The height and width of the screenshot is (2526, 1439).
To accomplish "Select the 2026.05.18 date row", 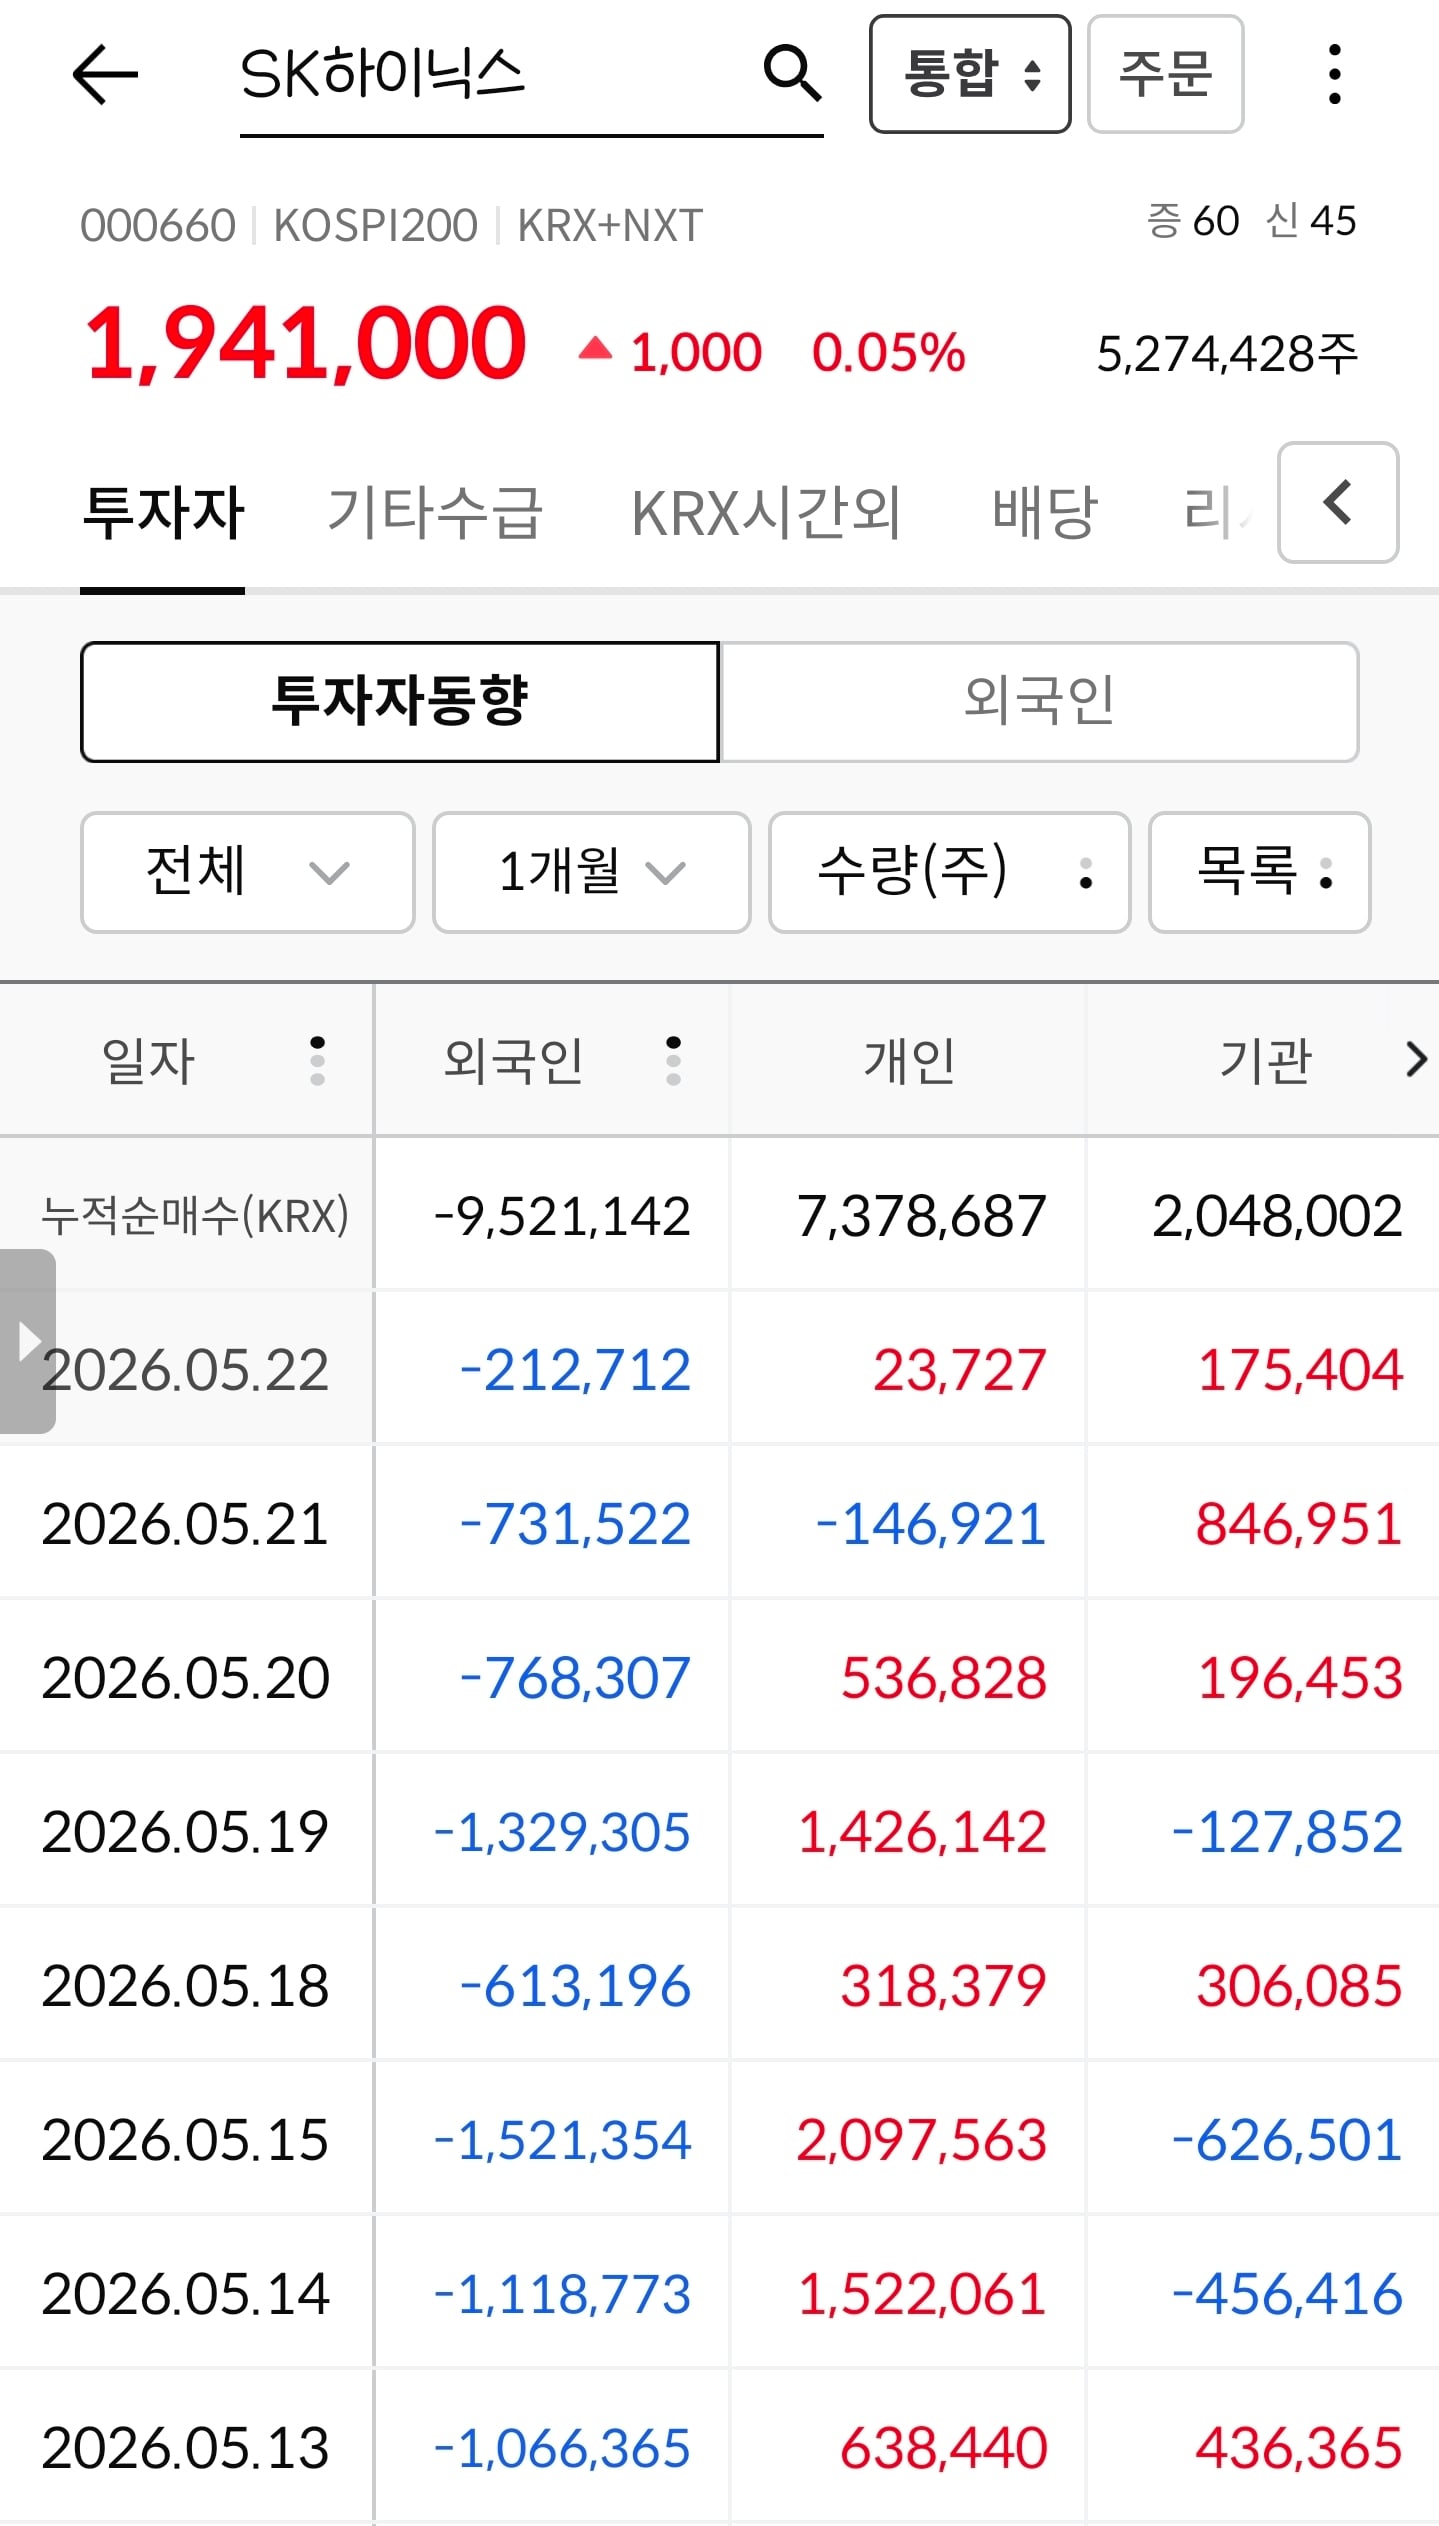I will 185,1986.
